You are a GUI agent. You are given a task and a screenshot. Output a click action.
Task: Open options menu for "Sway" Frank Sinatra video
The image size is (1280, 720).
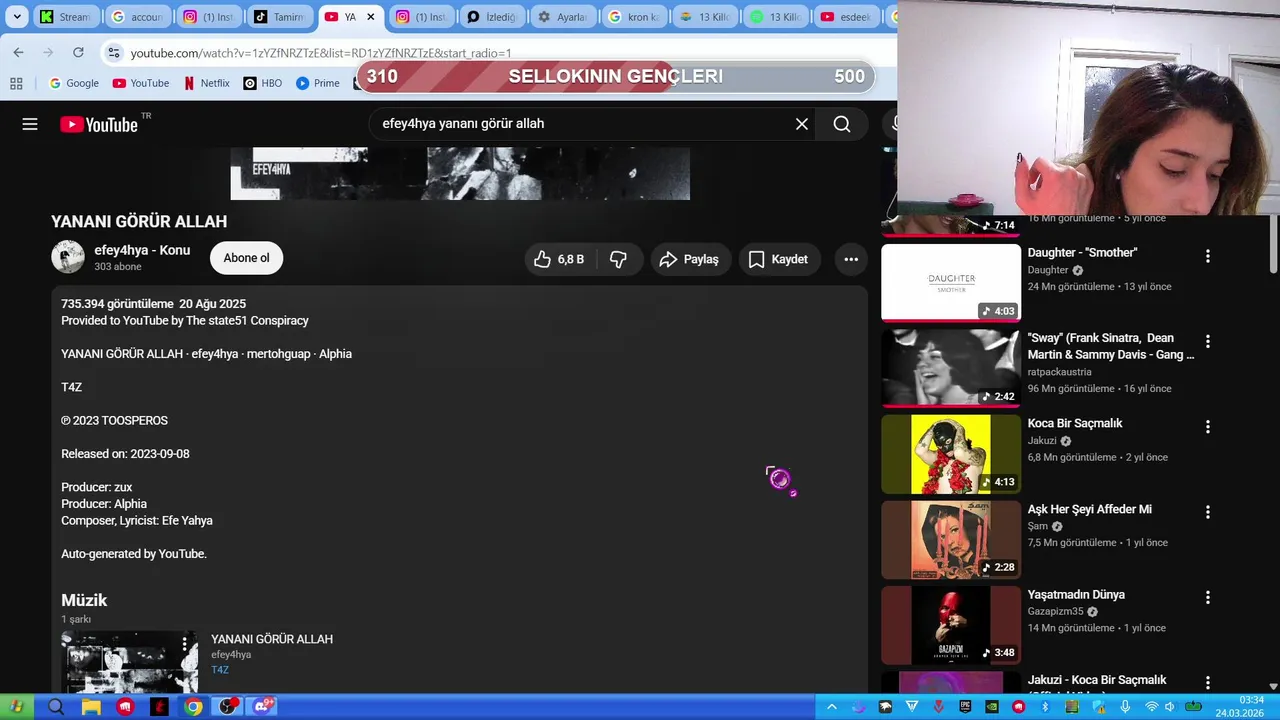point(1207,341)
